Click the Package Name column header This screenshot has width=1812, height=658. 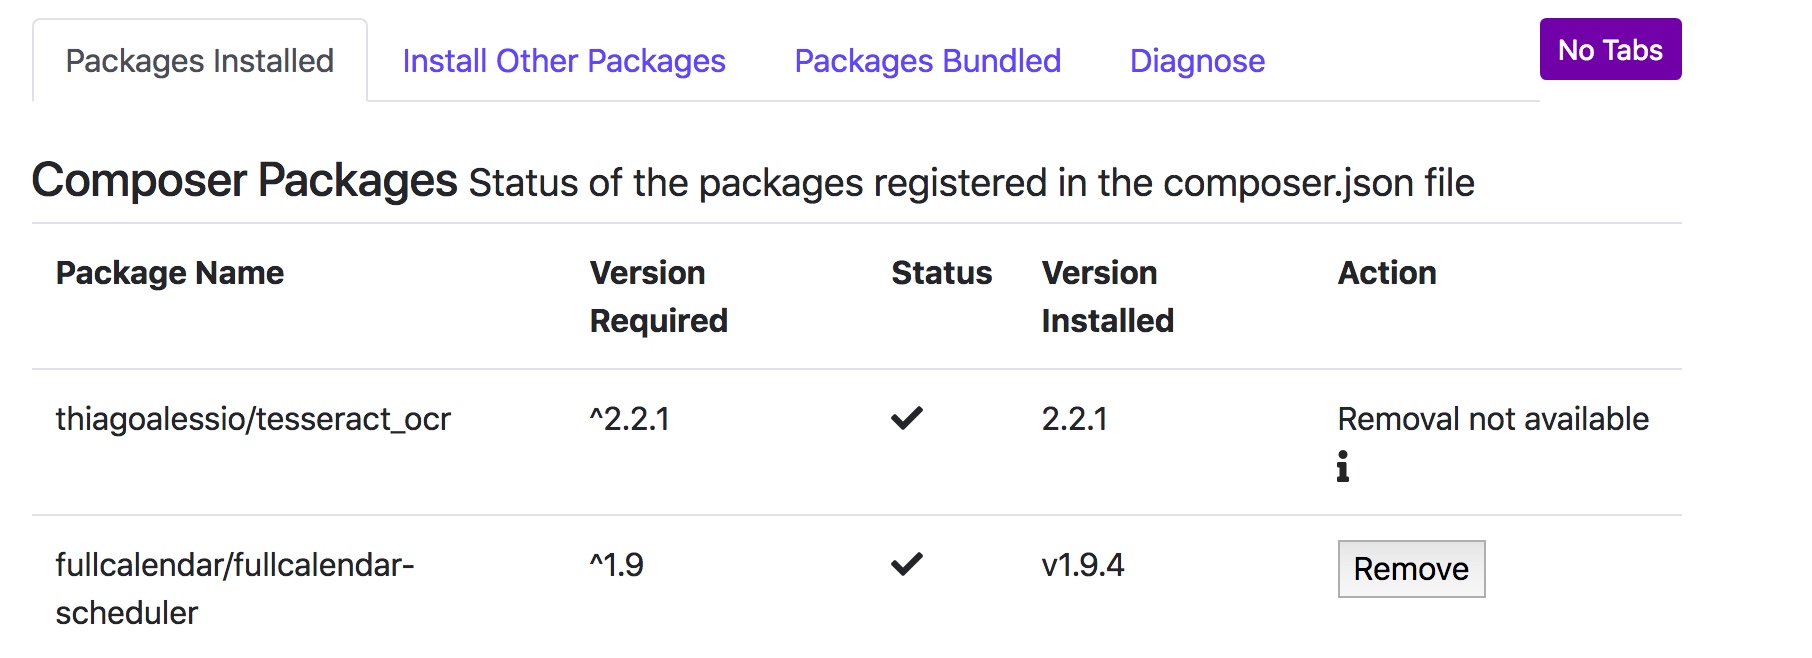[x=170, y=273]
